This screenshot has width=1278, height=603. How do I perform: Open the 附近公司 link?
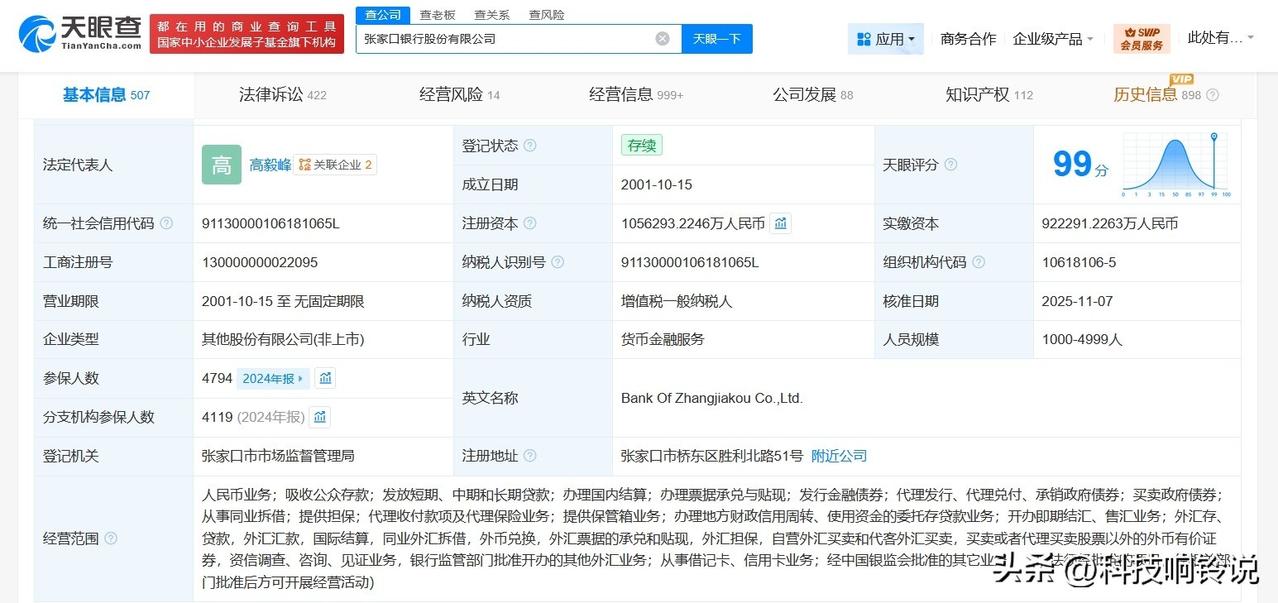coord(839,455)
